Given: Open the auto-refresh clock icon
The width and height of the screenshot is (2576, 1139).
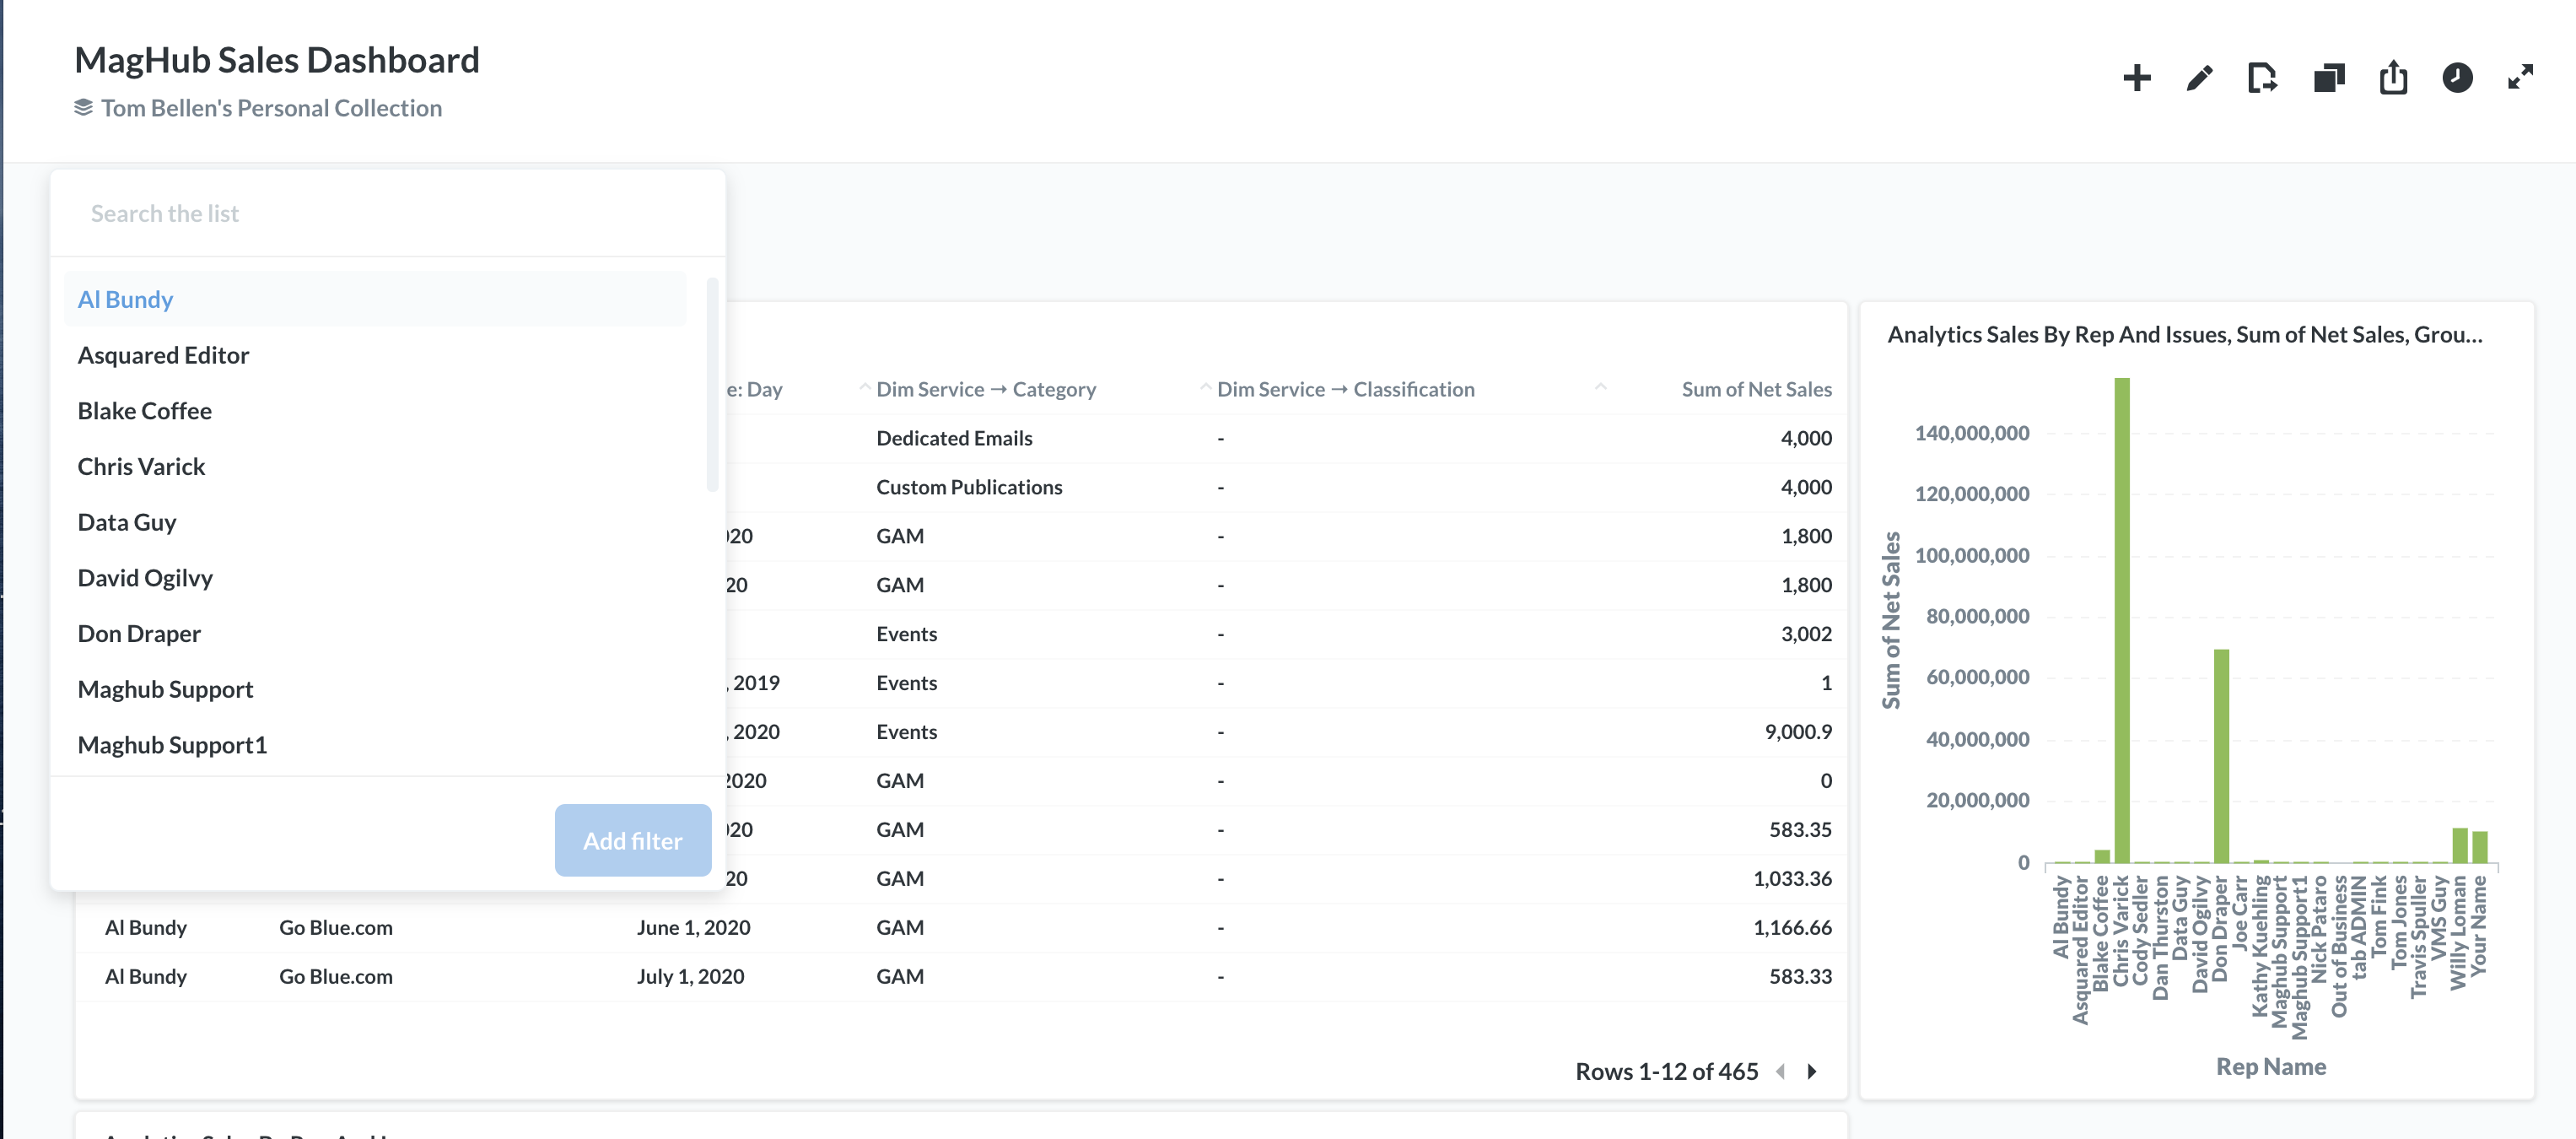Looking at the screenshot, I should point(2457,78).
